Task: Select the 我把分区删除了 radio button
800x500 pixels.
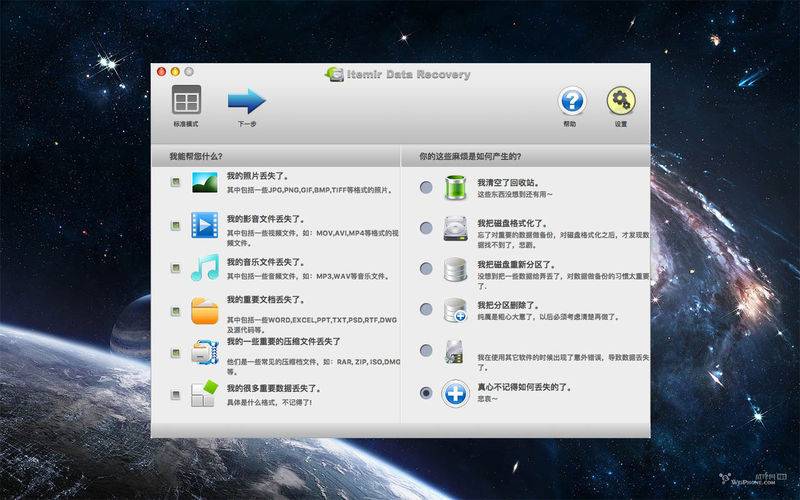Action: coord(427,310)
